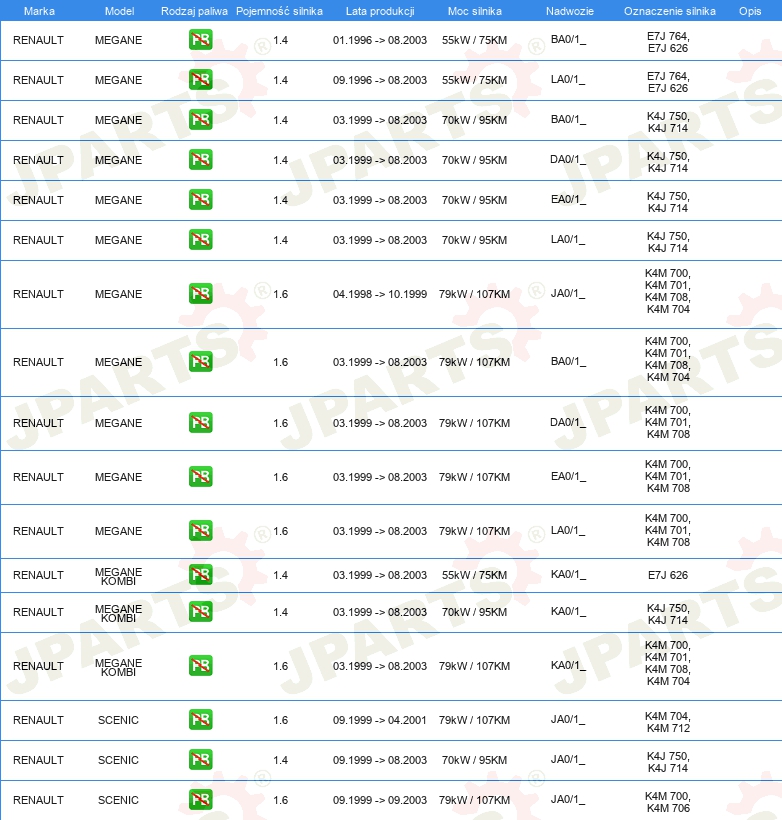This screenshot has height=820, width=782.
Task: Select the date '09.1999 -> 04.2001'
Action: point(380,720)
